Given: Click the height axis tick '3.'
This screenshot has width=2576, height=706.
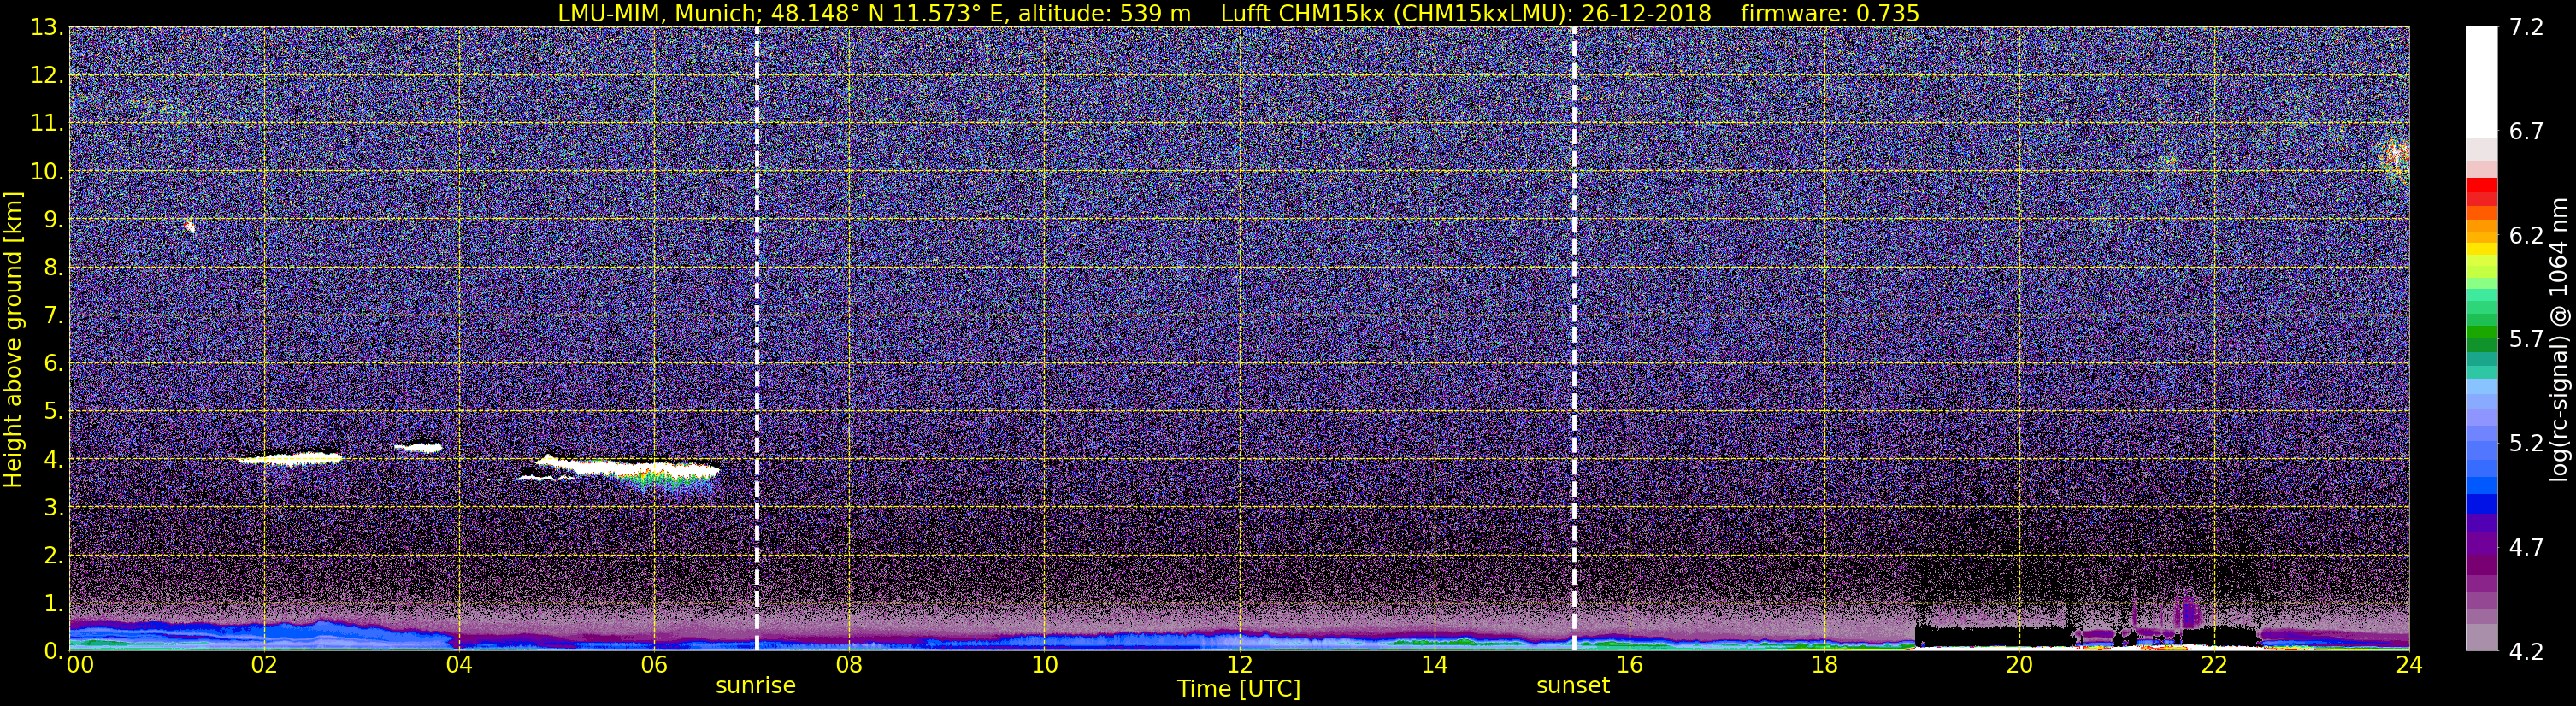Looking at the screenshot, I should [x=53, y=507].
